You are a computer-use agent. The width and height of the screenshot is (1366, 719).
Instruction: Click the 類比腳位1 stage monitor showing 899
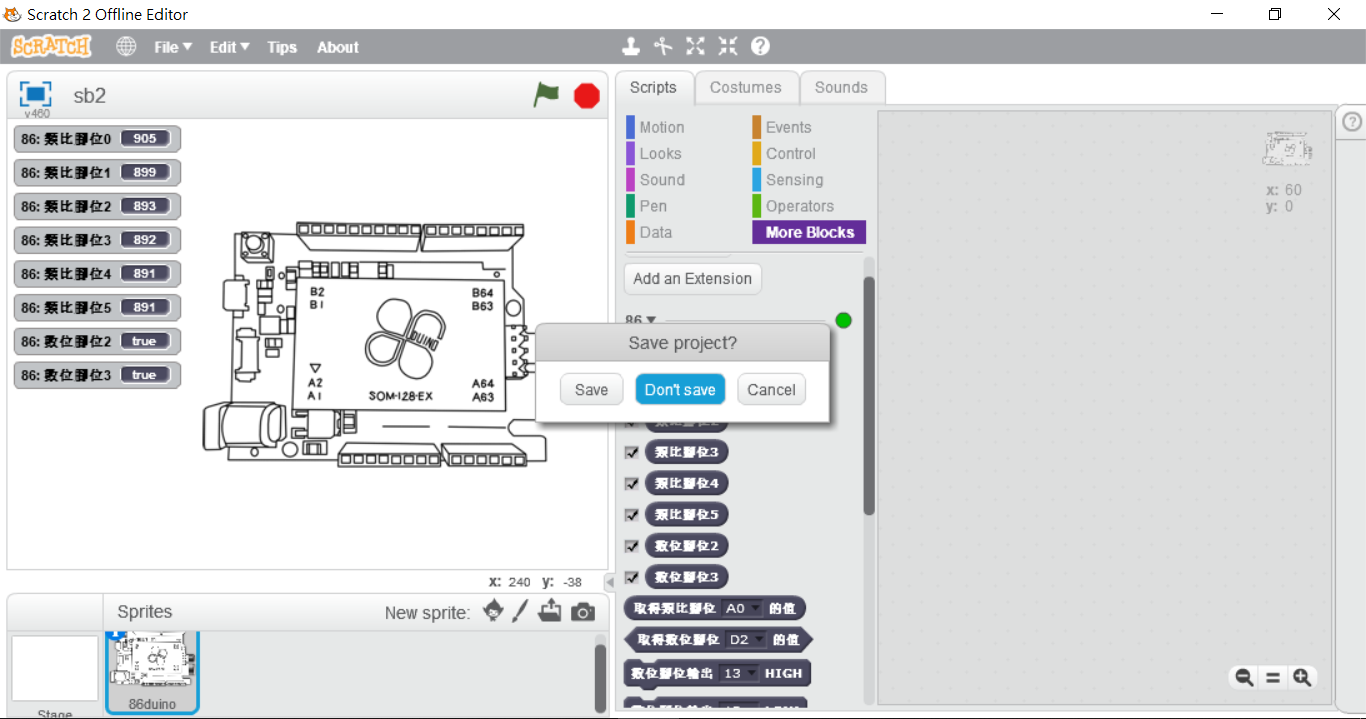point(97,172)
